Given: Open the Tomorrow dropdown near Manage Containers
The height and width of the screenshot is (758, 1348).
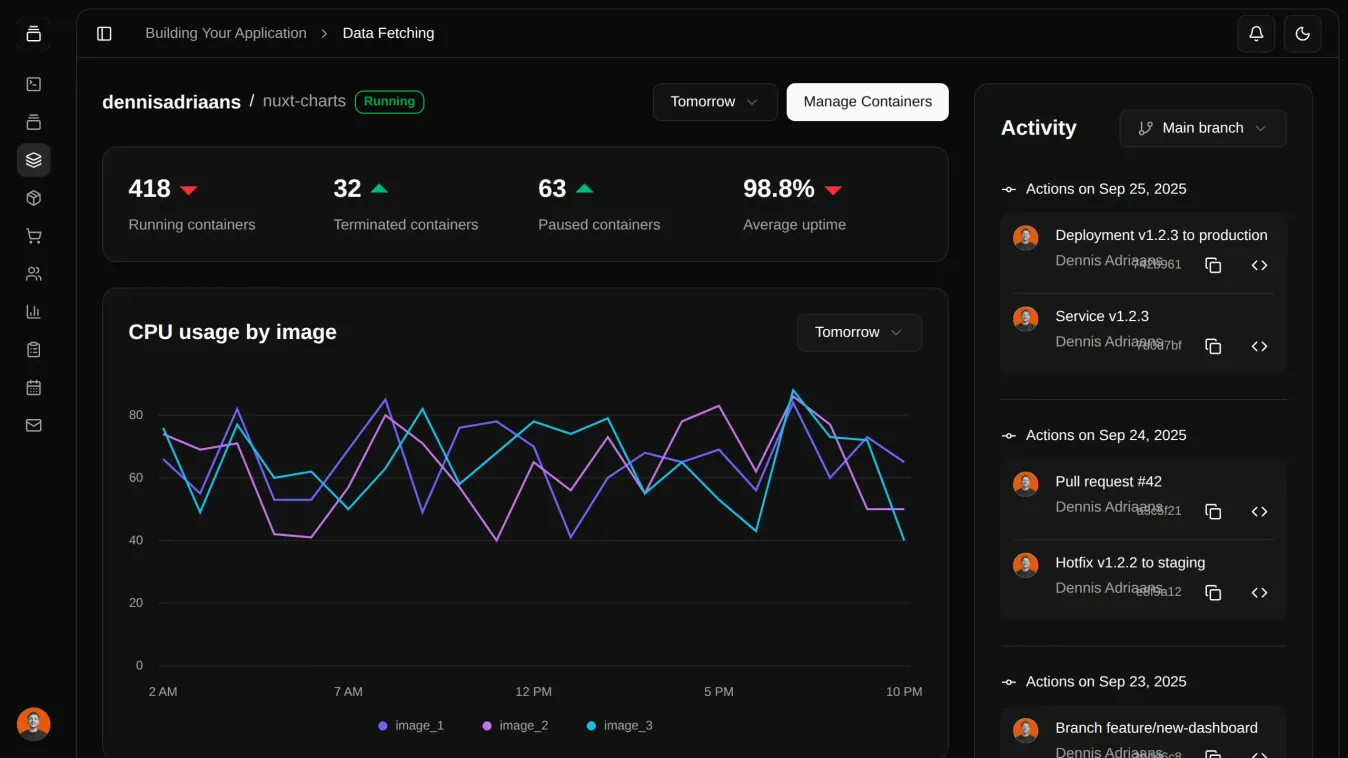Looking at the screenshot, I should 715,101.
